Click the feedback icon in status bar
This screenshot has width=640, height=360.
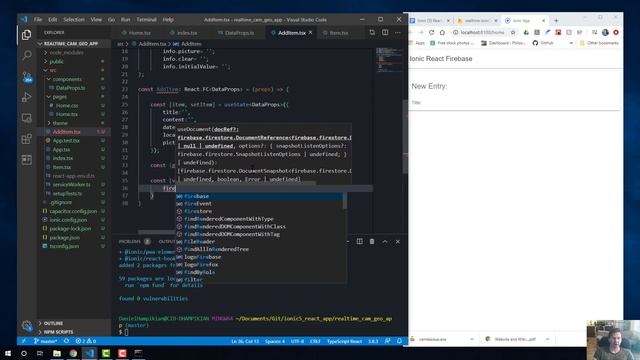pyautogui.click(x=387, y=341)
